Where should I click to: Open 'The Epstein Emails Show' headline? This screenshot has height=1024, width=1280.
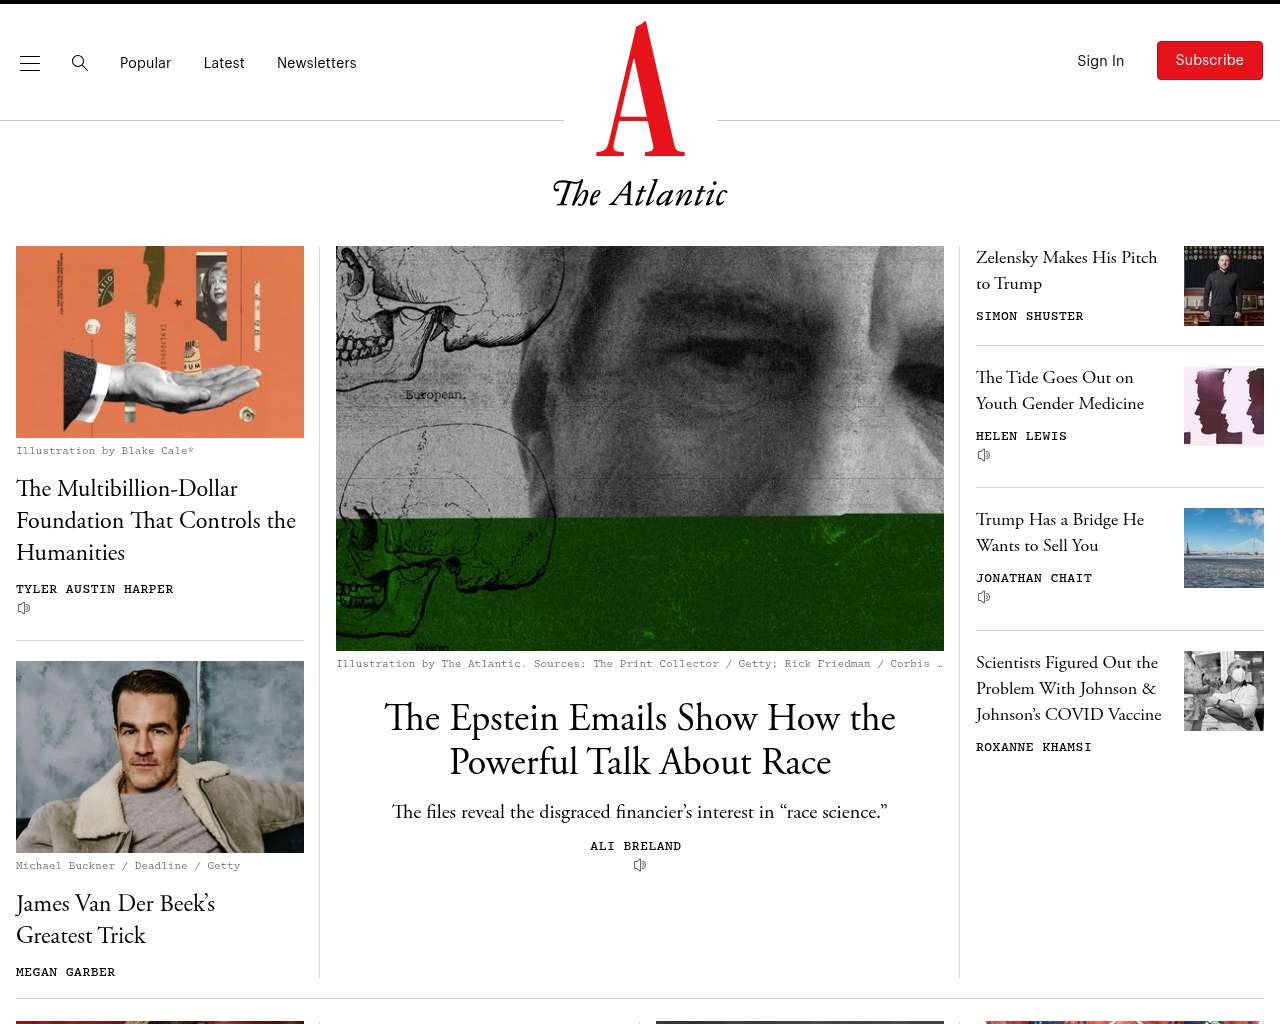(x=640, y=740)
